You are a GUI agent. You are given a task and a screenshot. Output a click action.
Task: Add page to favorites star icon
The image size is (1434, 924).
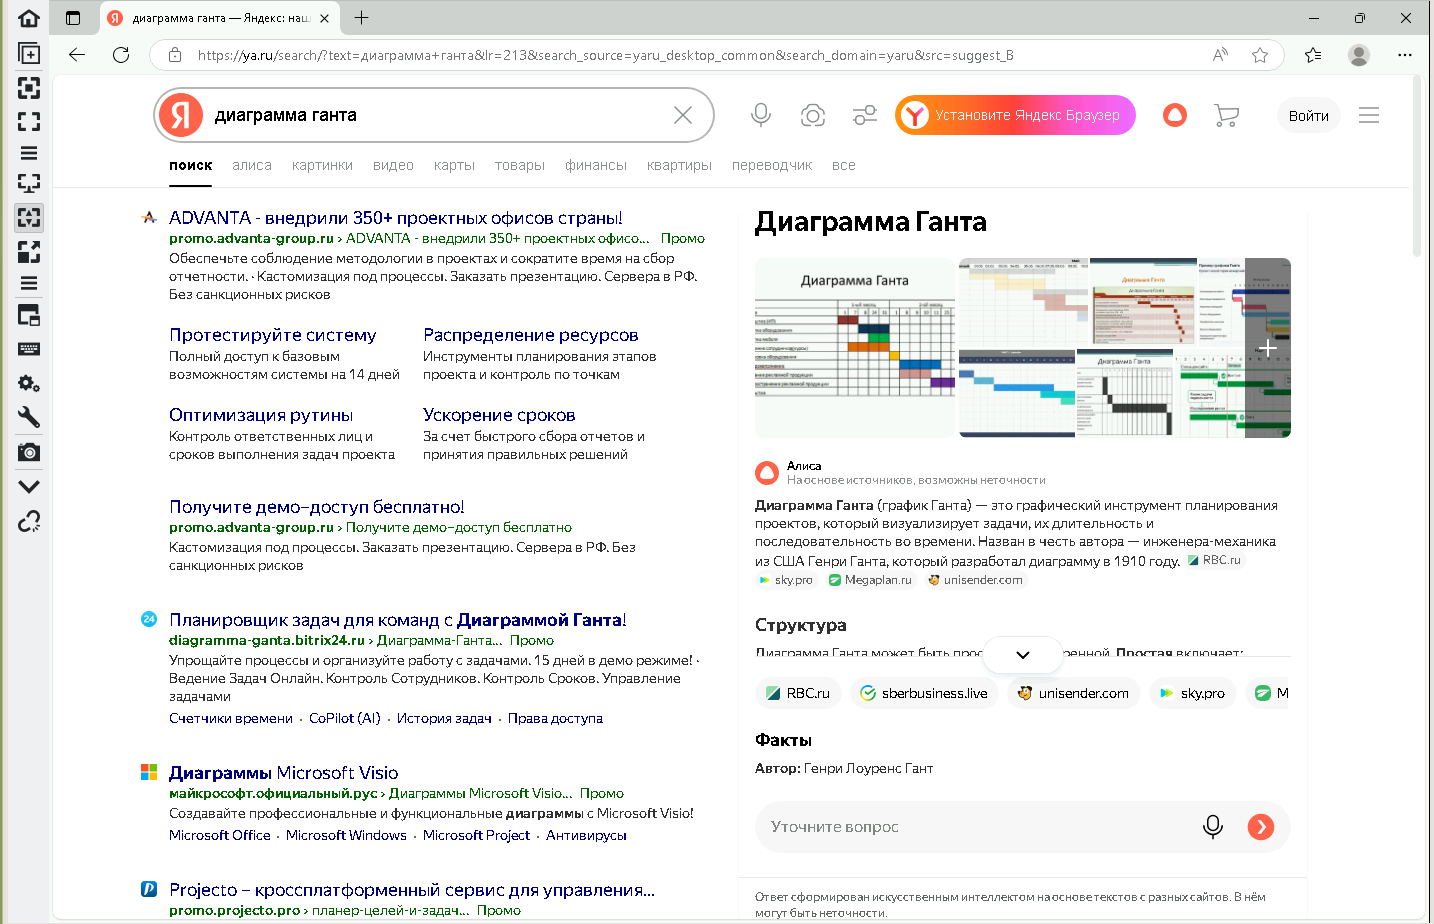[1260, 55]
